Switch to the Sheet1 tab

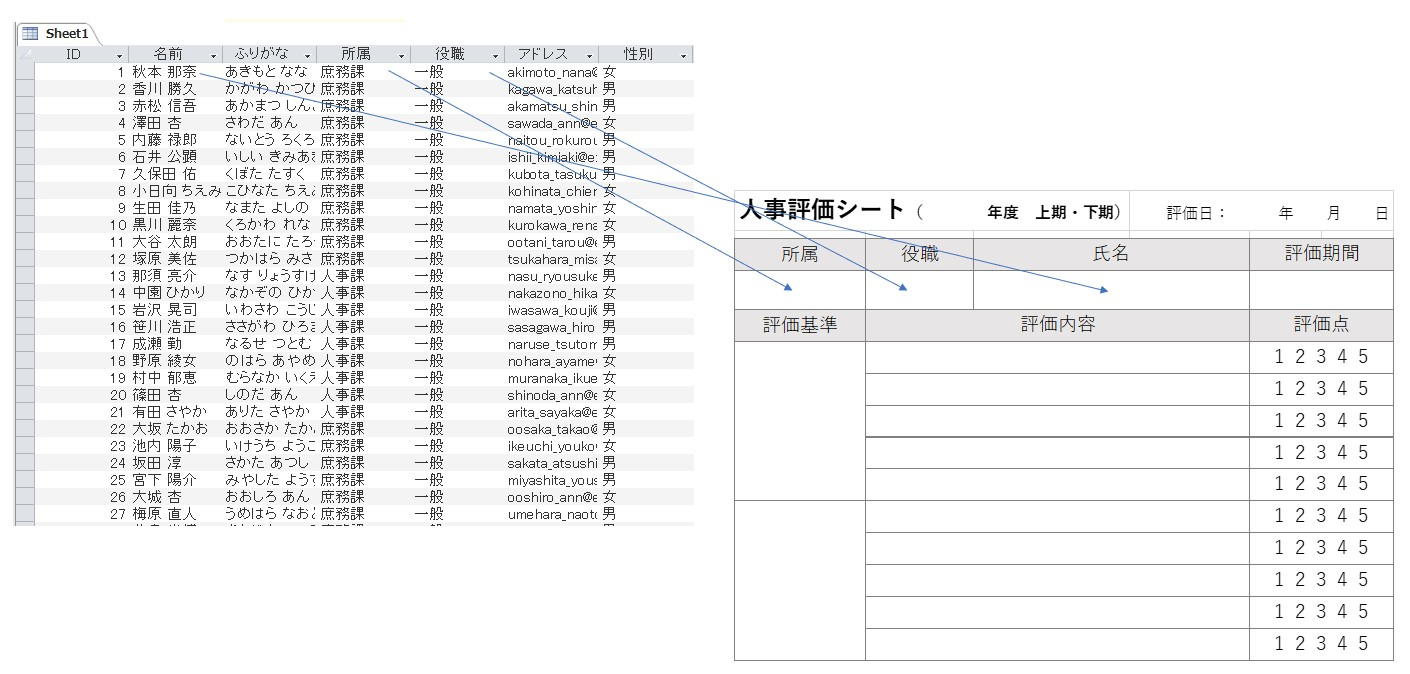point(66,33)
